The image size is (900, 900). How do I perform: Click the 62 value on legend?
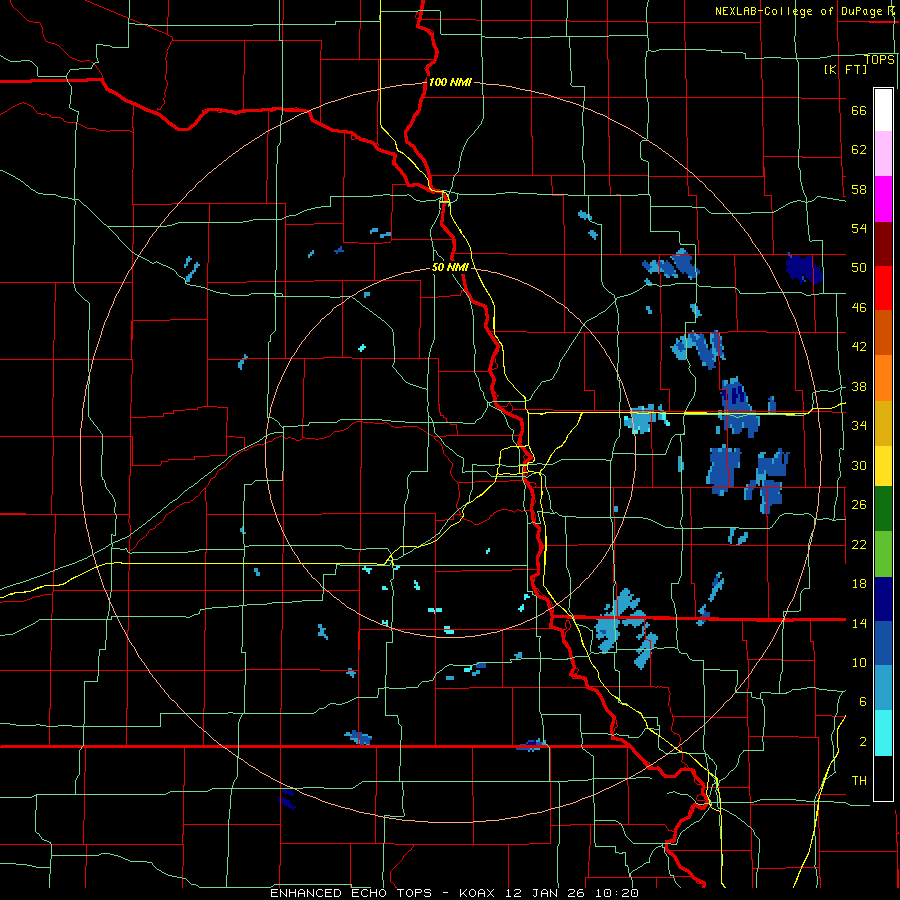859,150
